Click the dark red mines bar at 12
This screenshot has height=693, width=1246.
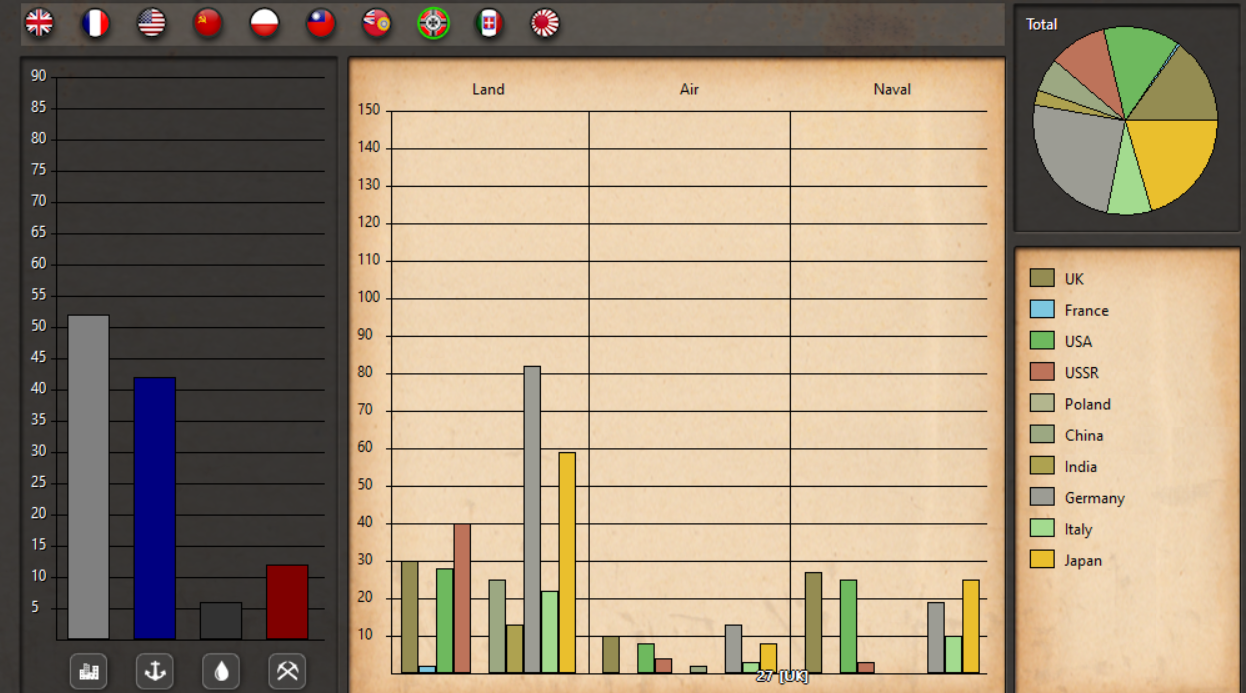coord(287,602)
